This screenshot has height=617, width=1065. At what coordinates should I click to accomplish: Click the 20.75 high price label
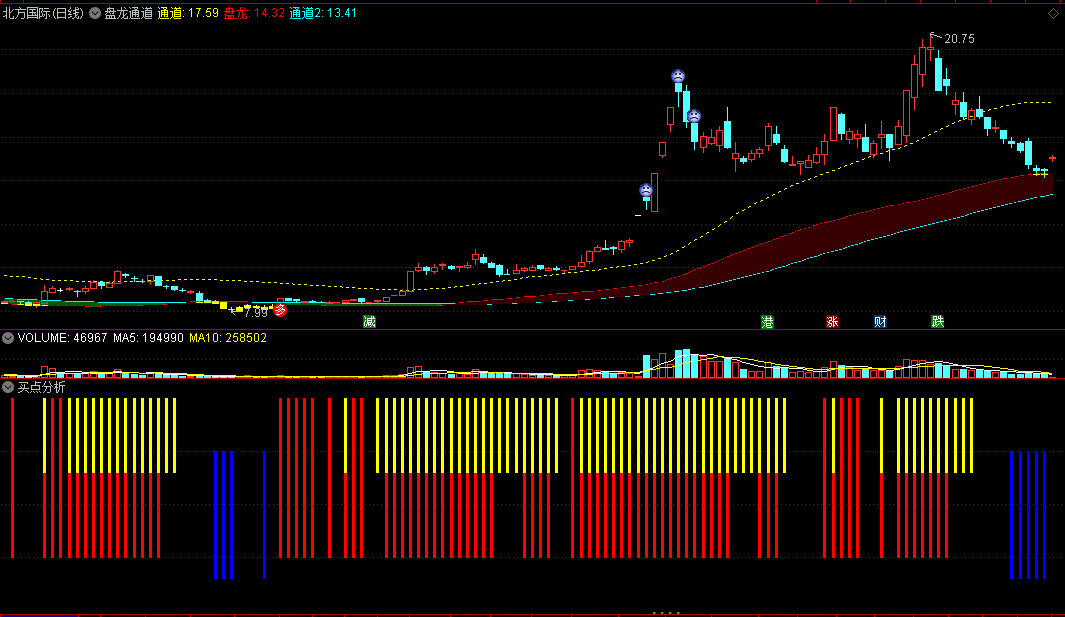click(x=959, y=39)
